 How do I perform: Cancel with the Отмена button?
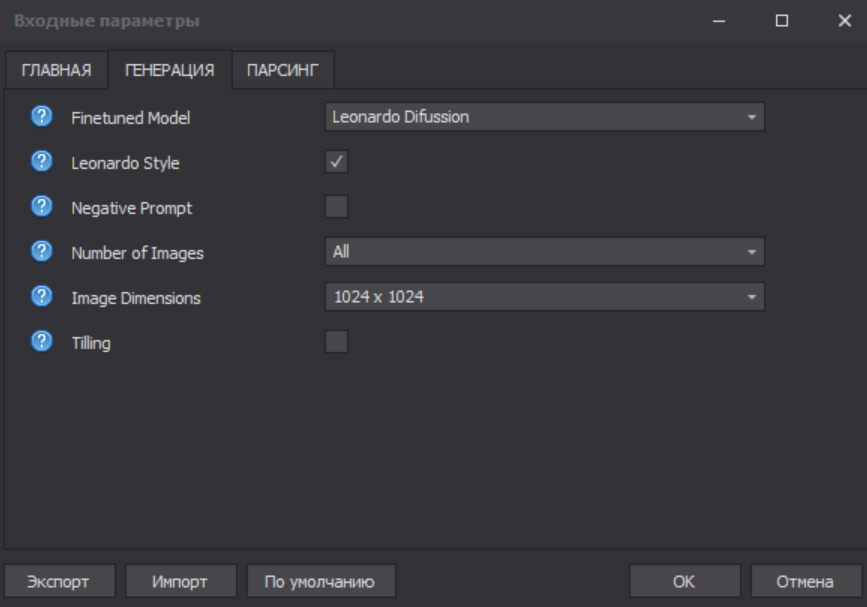coord(806,581)
